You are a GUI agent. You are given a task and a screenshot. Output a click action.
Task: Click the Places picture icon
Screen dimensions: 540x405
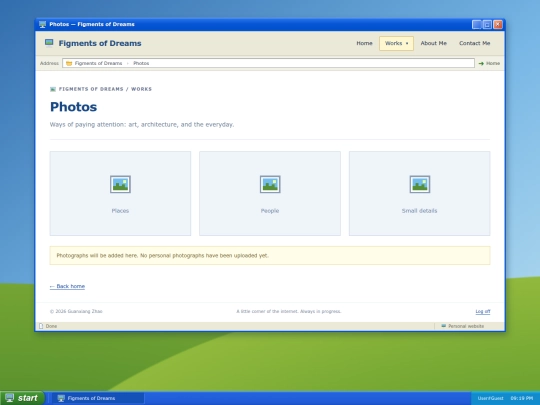pos(120,184)
